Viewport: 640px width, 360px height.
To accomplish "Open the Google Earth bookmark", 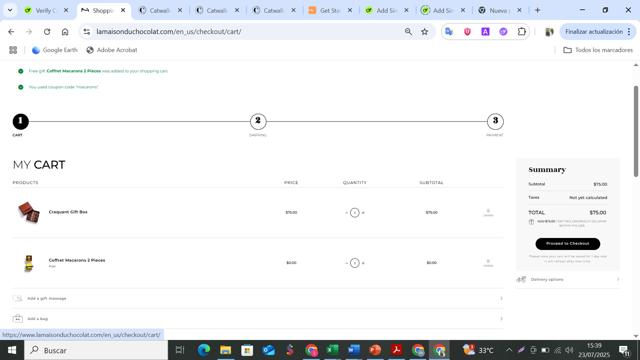I will coord(55,50).
